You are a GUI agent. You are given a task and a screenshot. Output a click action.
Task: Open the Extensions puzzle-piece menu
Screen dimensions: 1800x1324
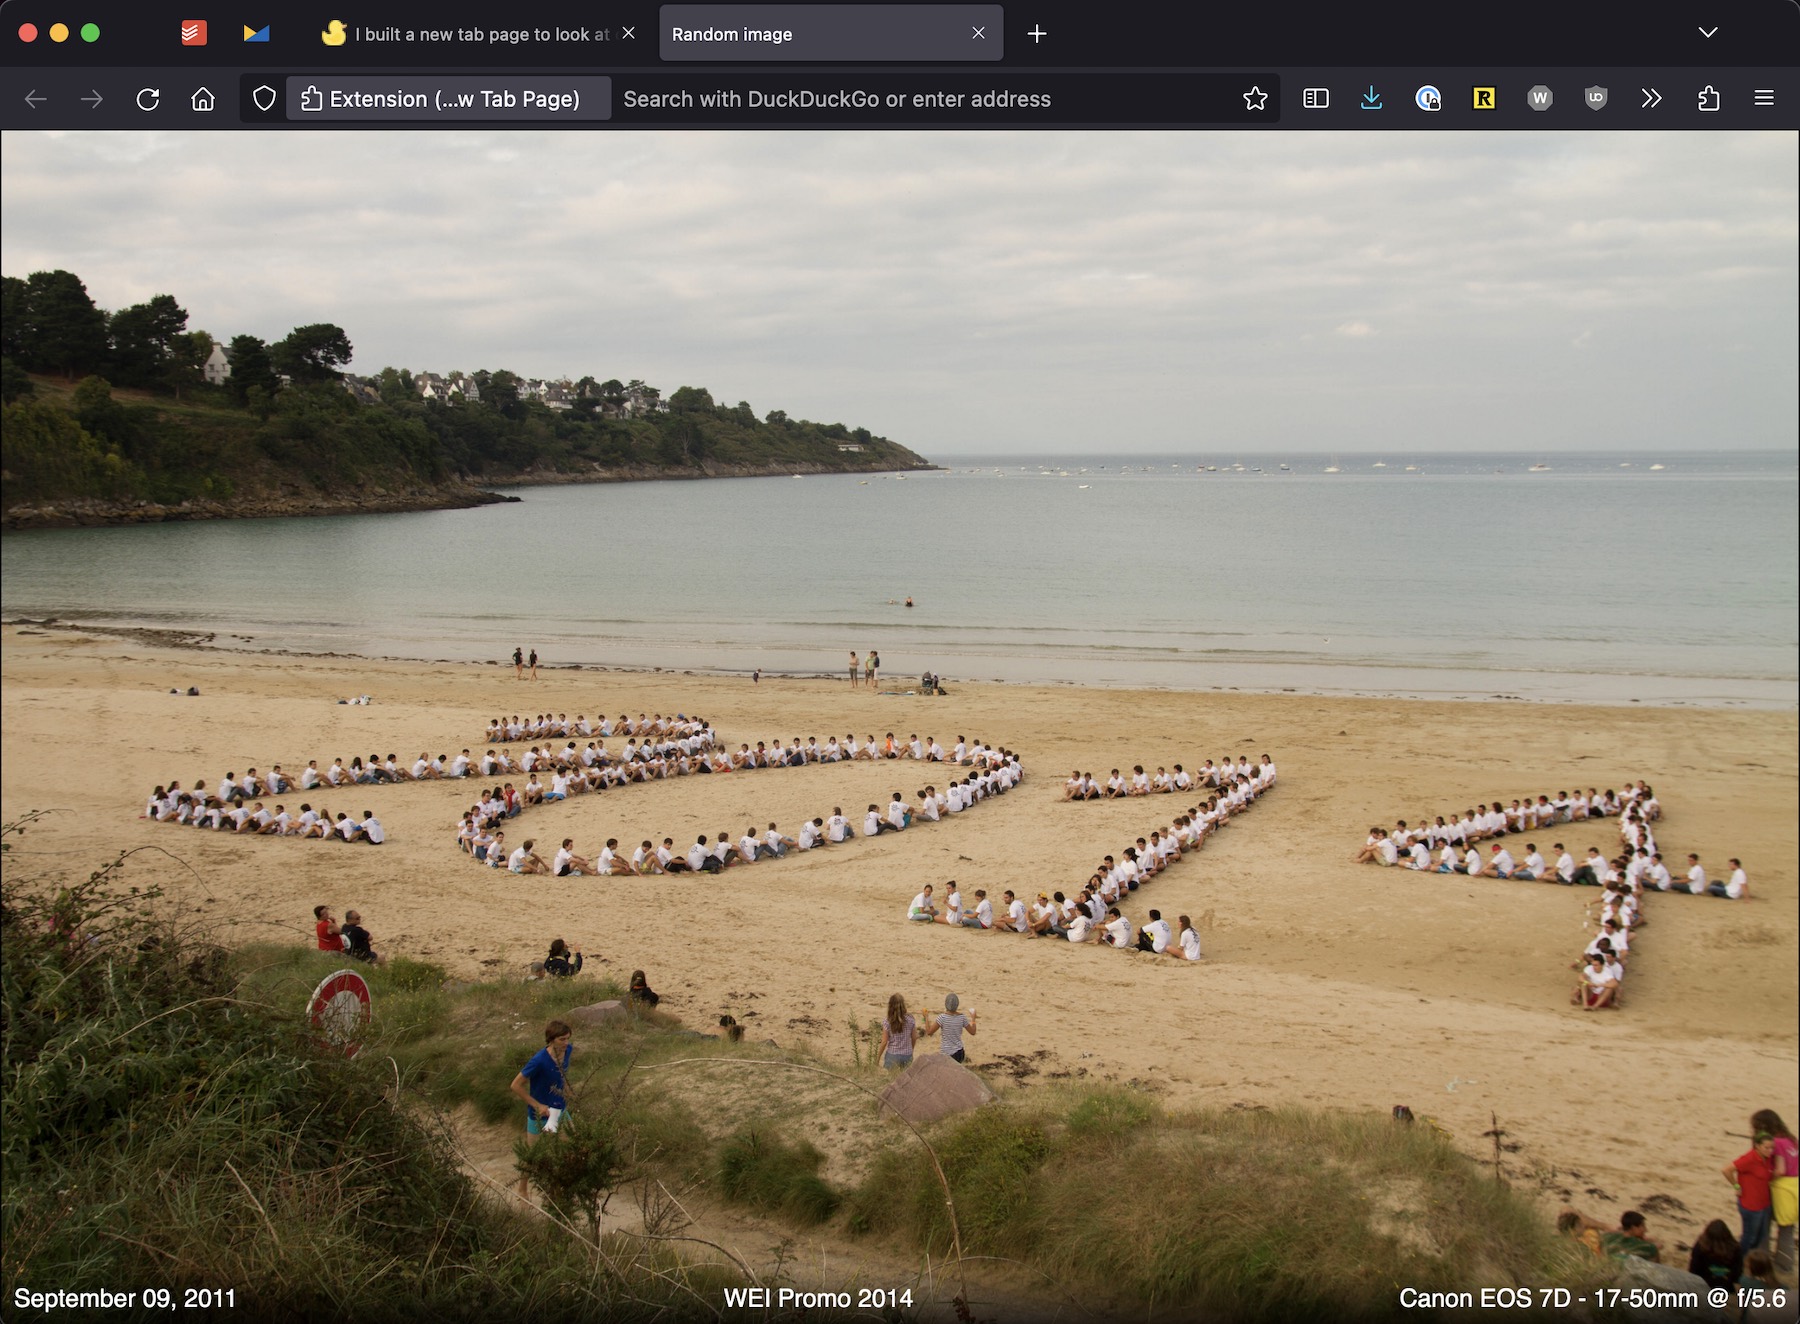click(1709, 99)
